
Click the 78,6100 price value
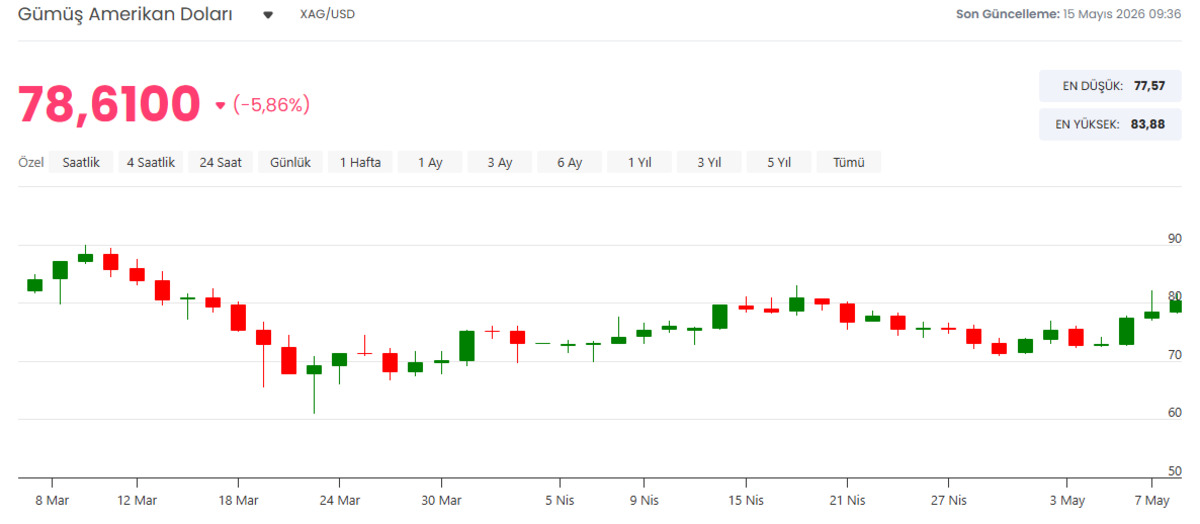click(x=110, y=104)
